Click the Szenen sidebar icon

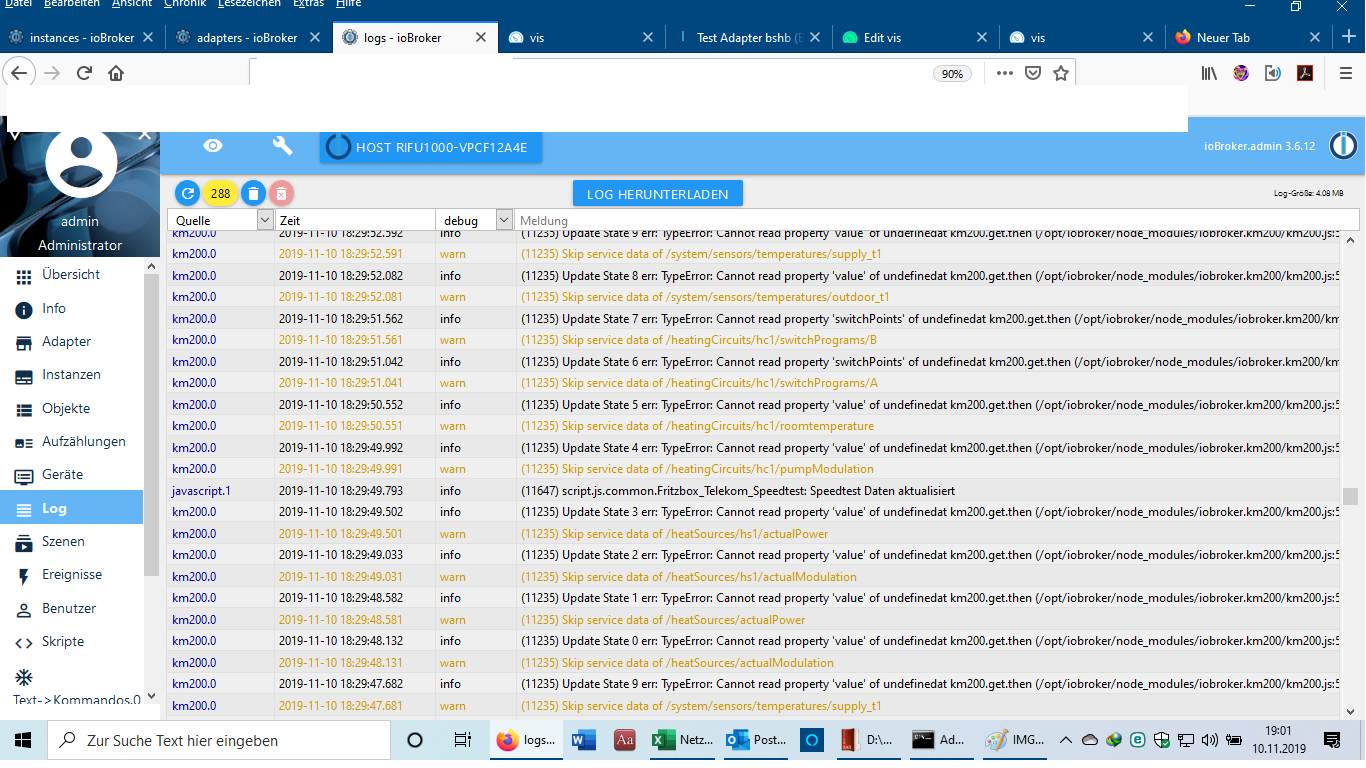click(x=24, y=542)
